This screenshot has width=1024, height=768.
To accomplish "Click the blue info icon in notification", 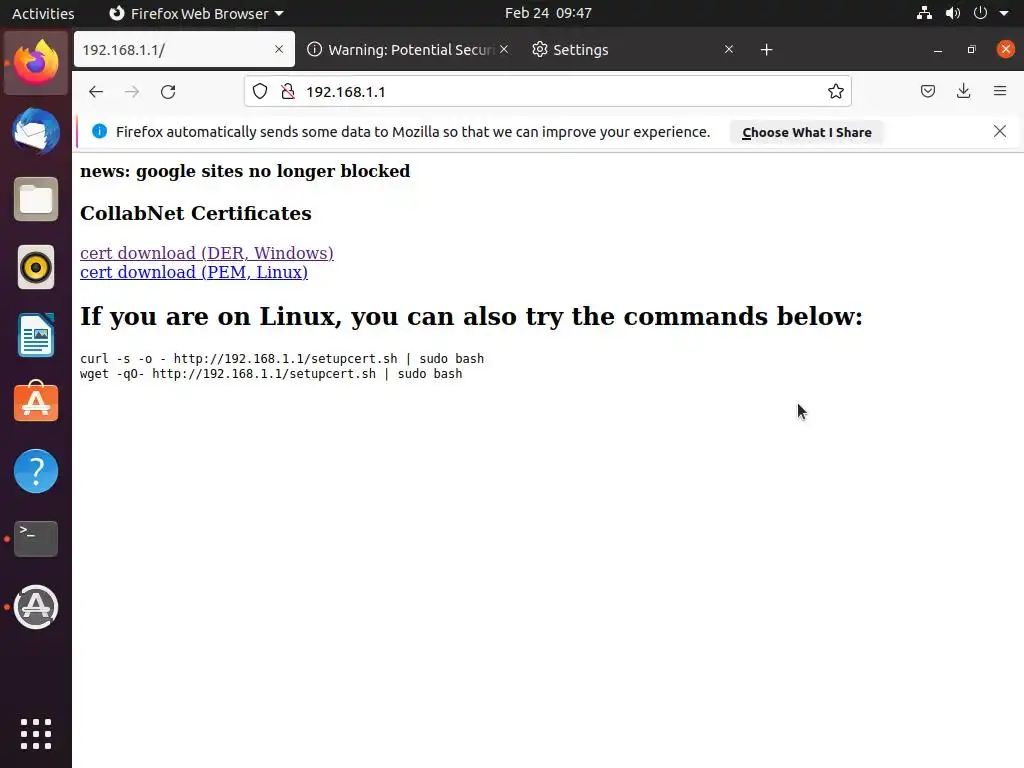I will pos(99,131).
